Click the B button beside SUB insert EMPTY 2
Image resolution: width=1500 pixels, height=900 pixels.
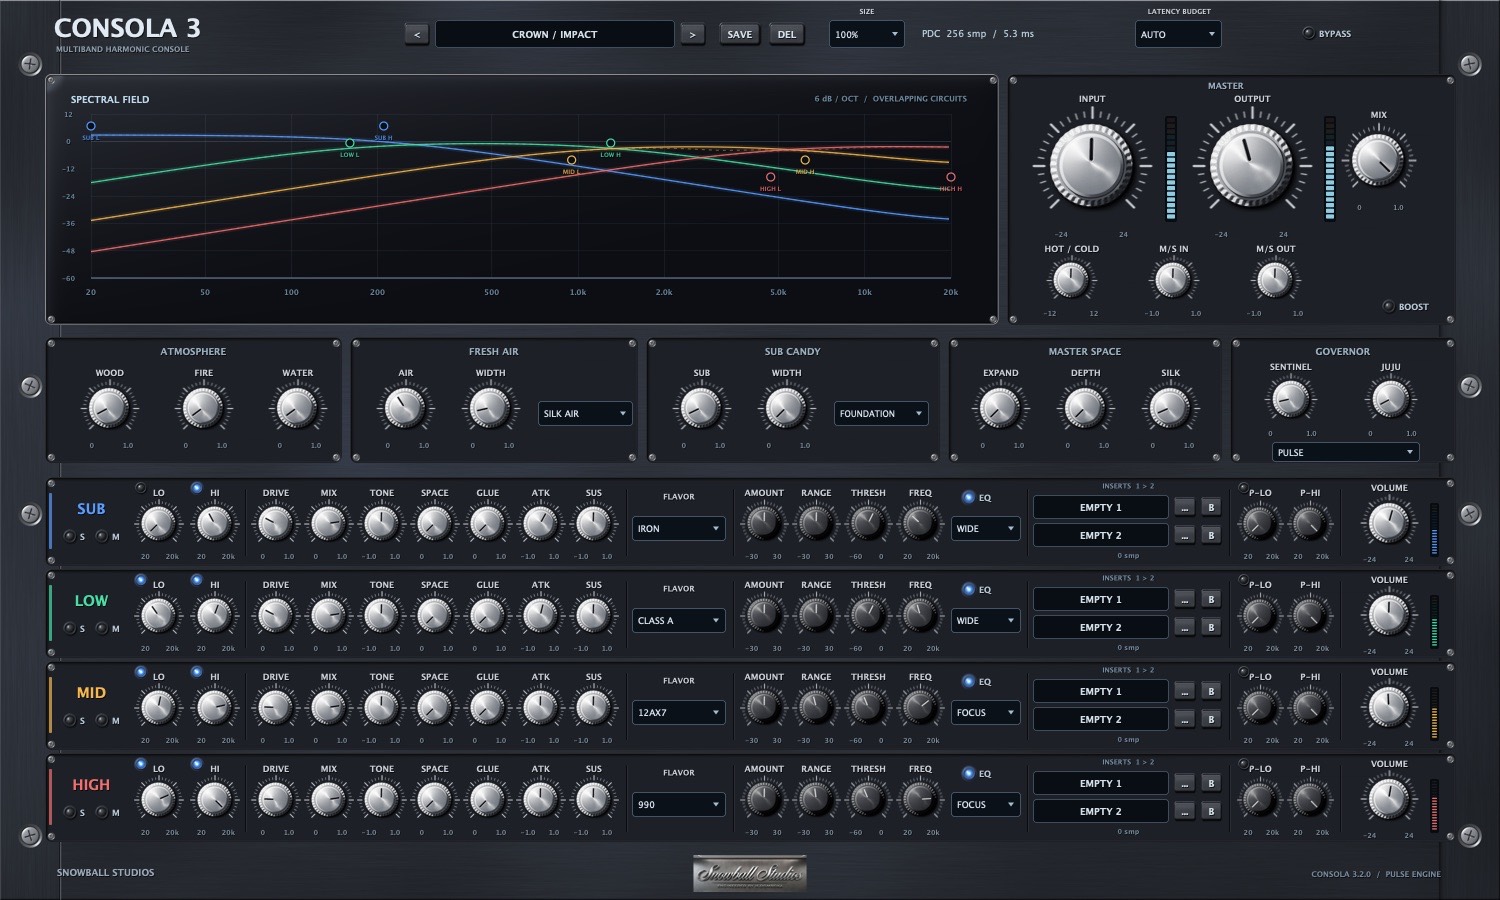pos(1211,535)
